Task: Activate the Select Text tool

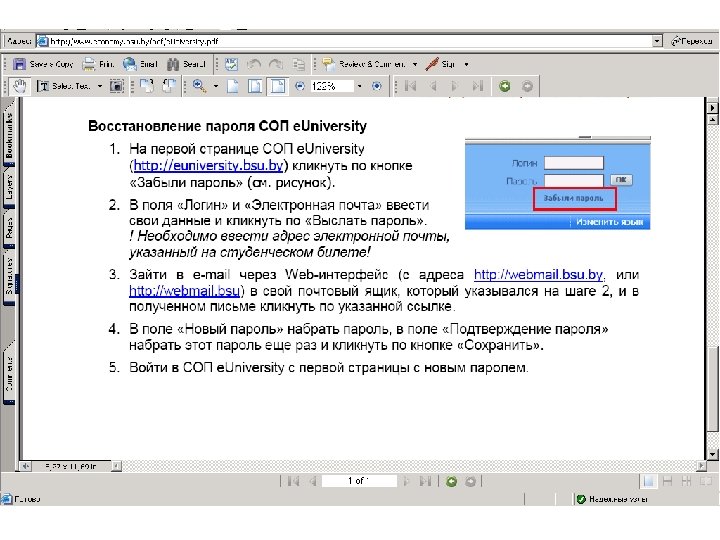Action: point(64,86)
